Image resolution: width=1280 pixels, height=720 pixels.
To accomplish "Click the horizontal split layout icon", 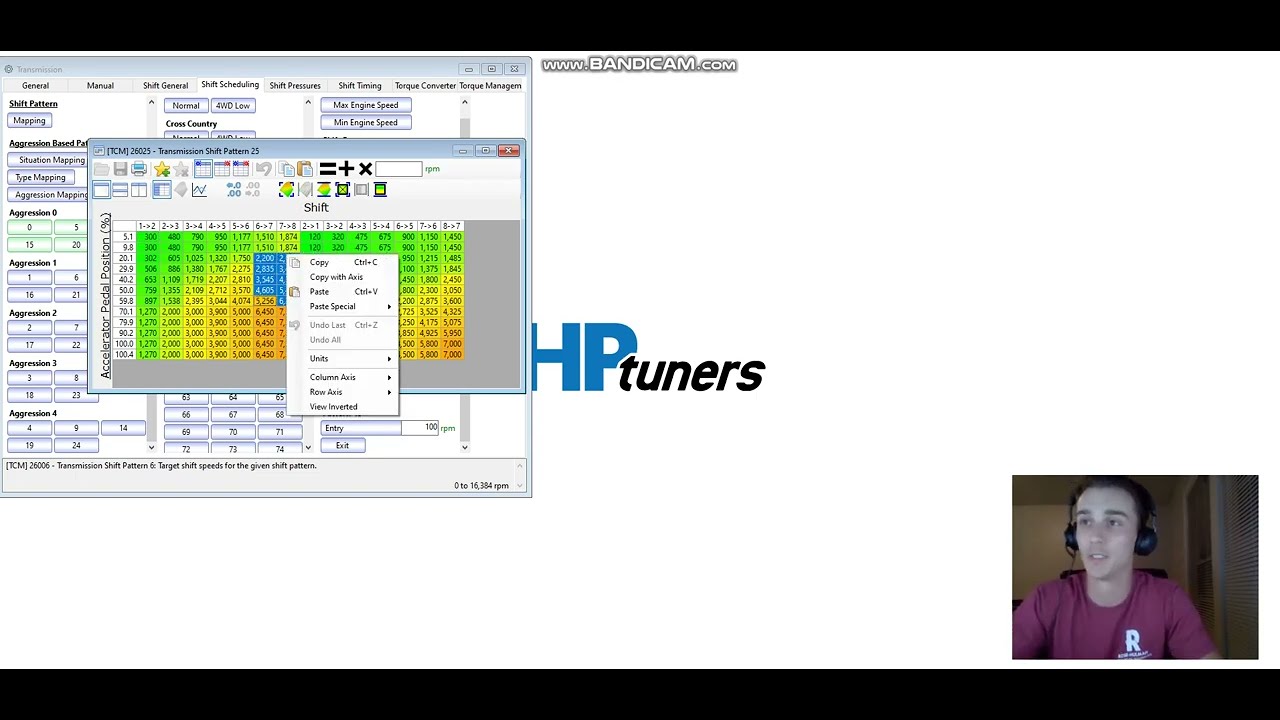I will point(120,190).
